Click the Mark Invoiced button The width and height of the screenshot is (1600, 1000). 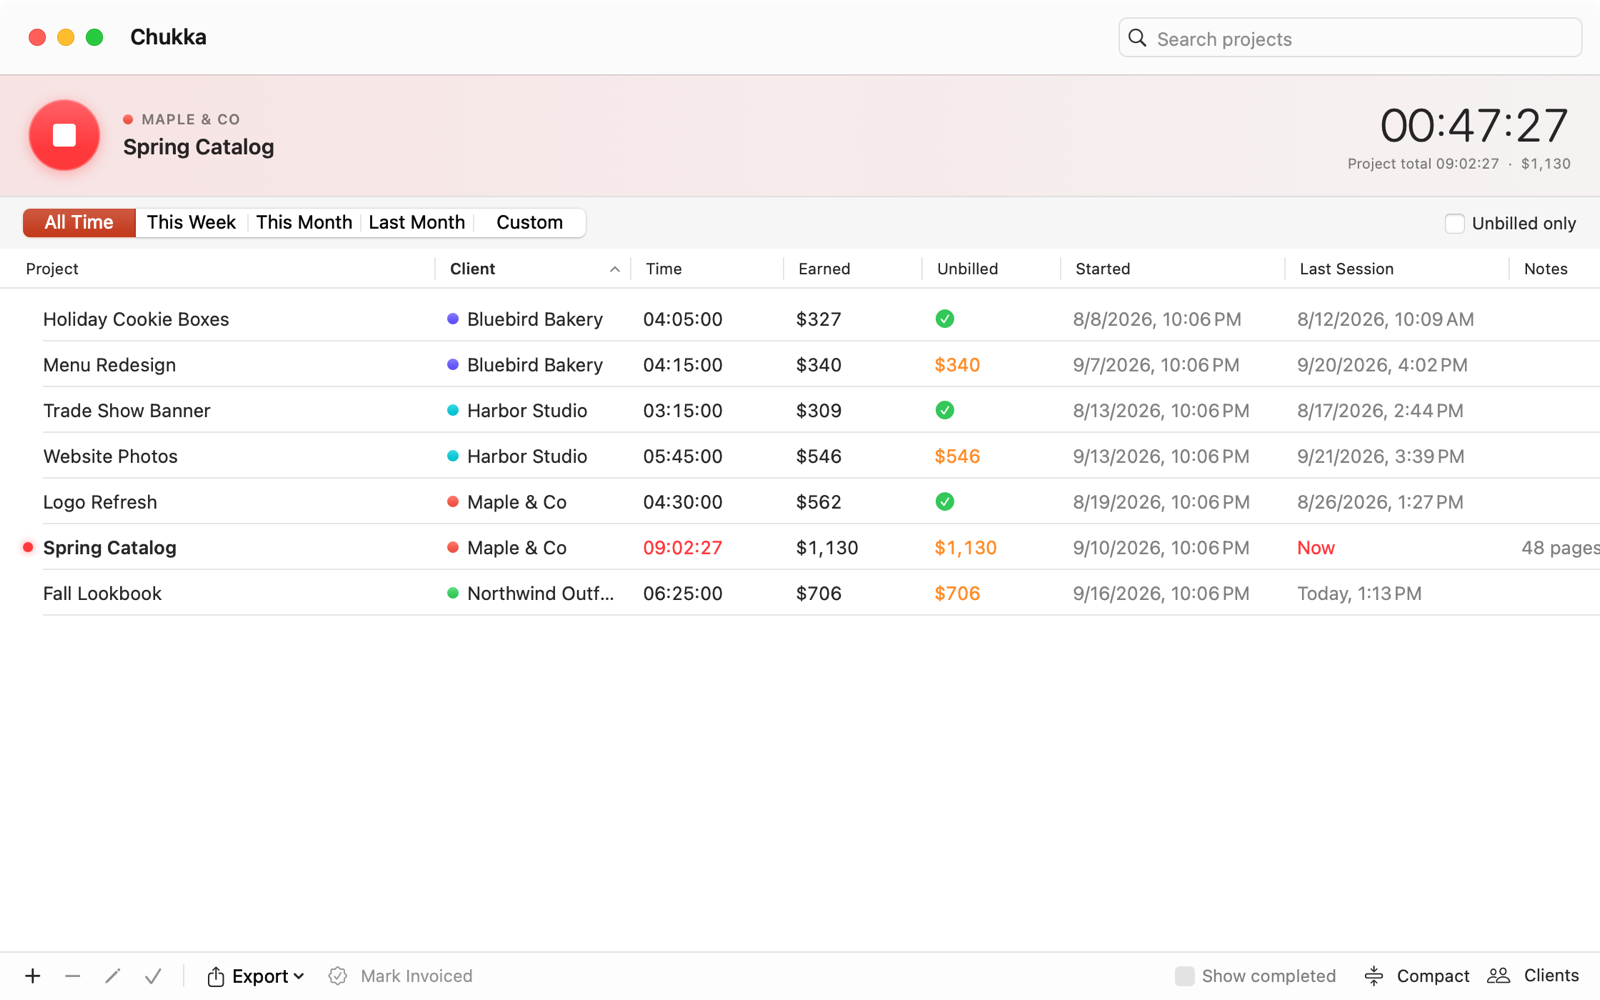[x=401, y=976]
